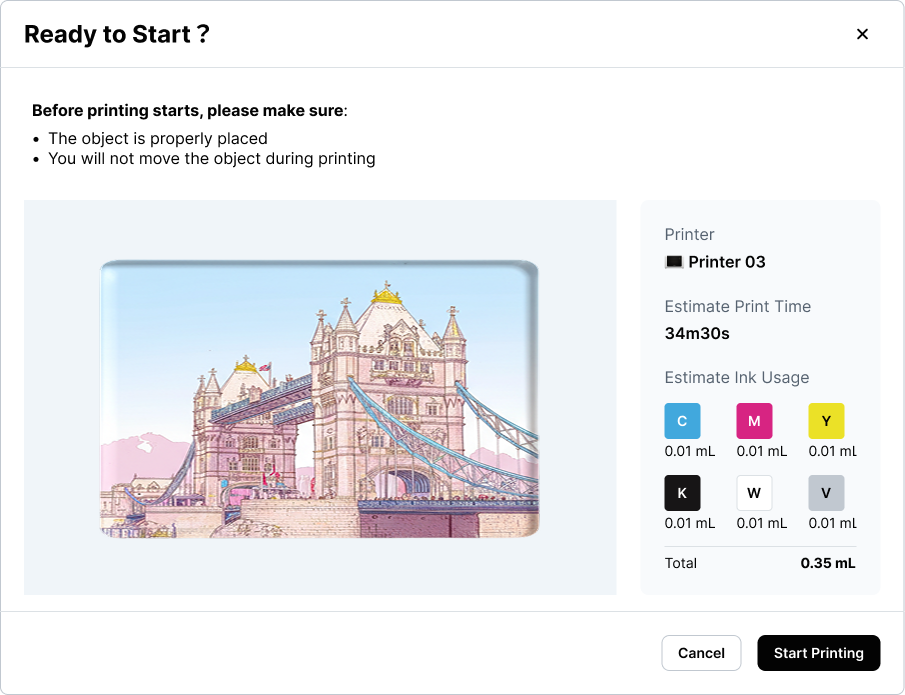
Task: Click the Printer label above Printer 03
Action: tap(689, 234)
